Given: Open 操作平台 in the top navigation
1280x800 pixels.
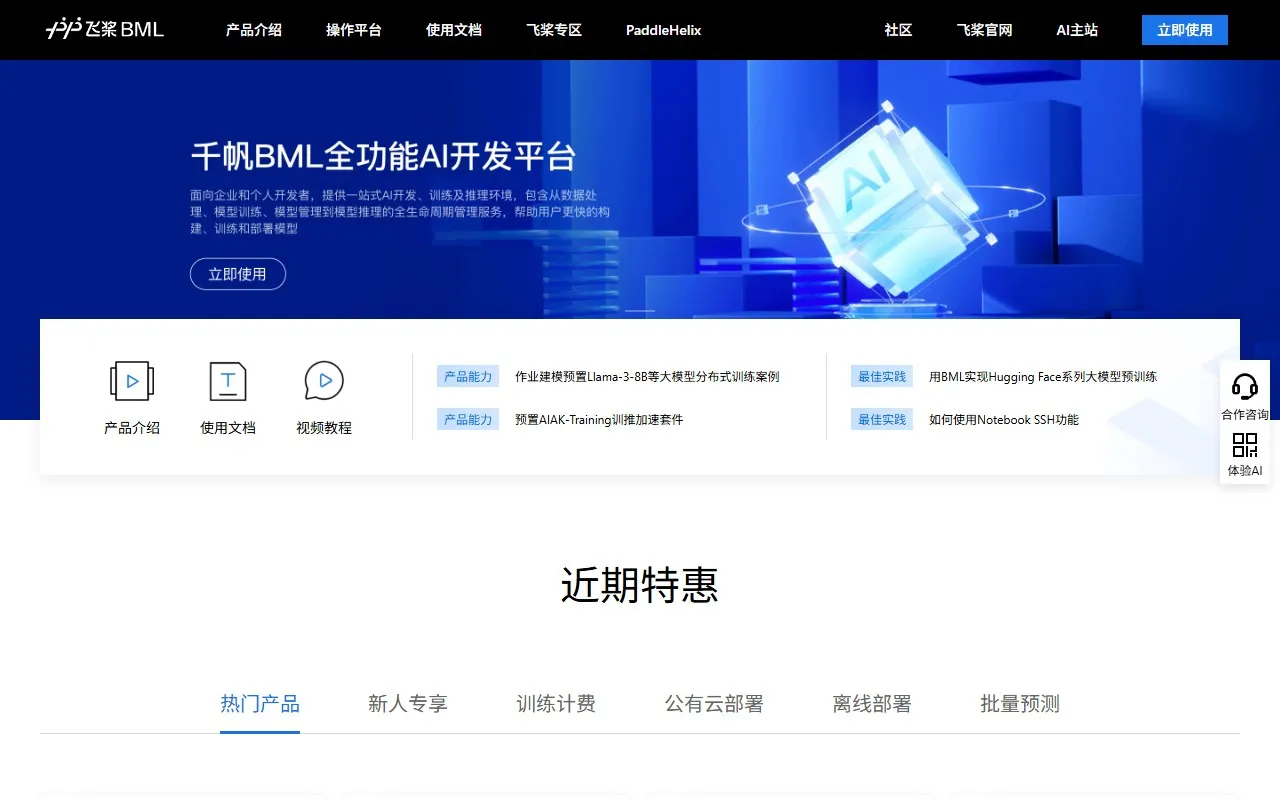Looking at the screenshot, I should click(354, 30).
